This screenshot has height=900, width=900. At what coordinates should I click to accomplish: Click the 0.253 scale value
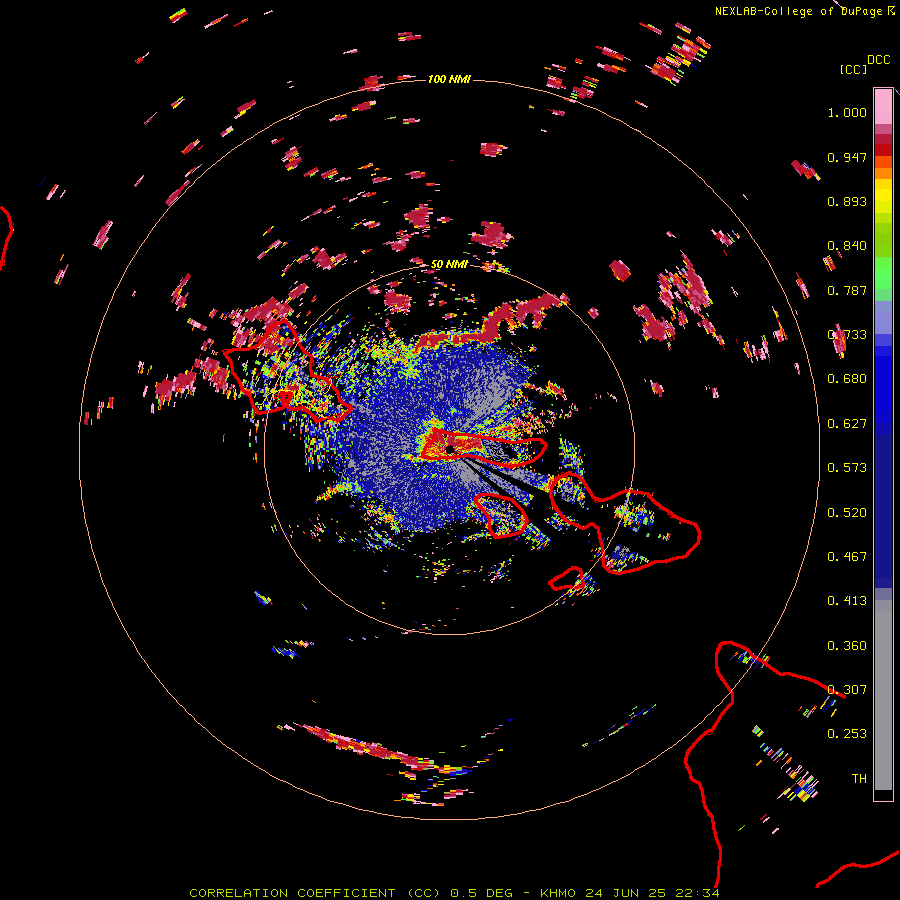[x=847, y=734]
